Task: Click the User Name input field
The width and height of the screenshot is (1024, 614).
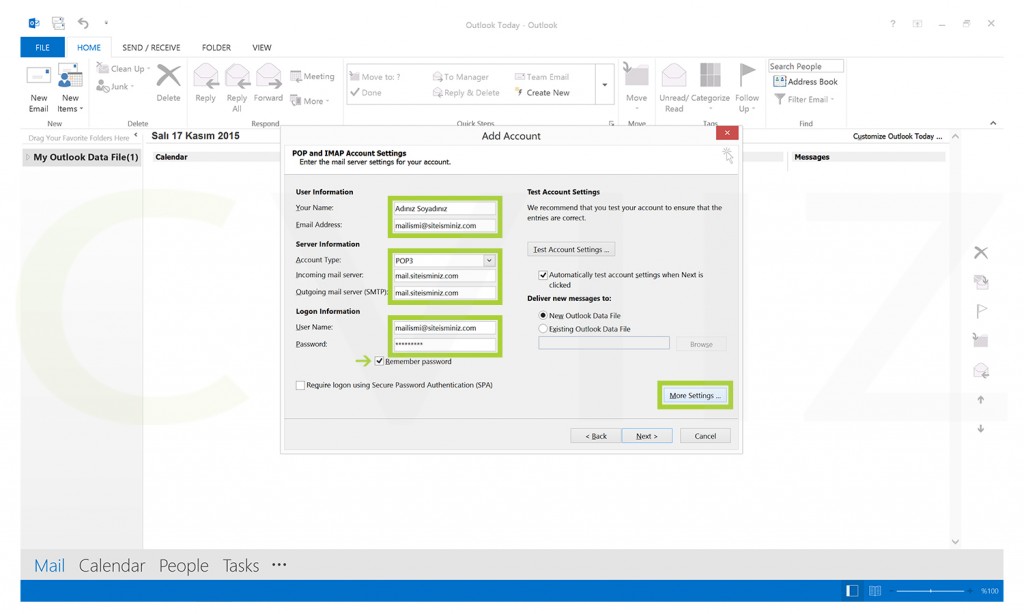Action: pos(444,328)
